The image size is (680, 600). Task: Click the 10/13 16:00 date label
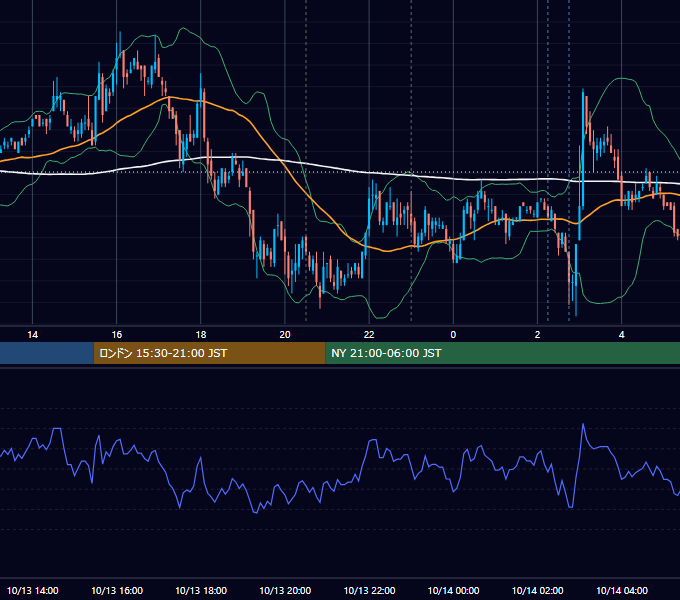117,590
